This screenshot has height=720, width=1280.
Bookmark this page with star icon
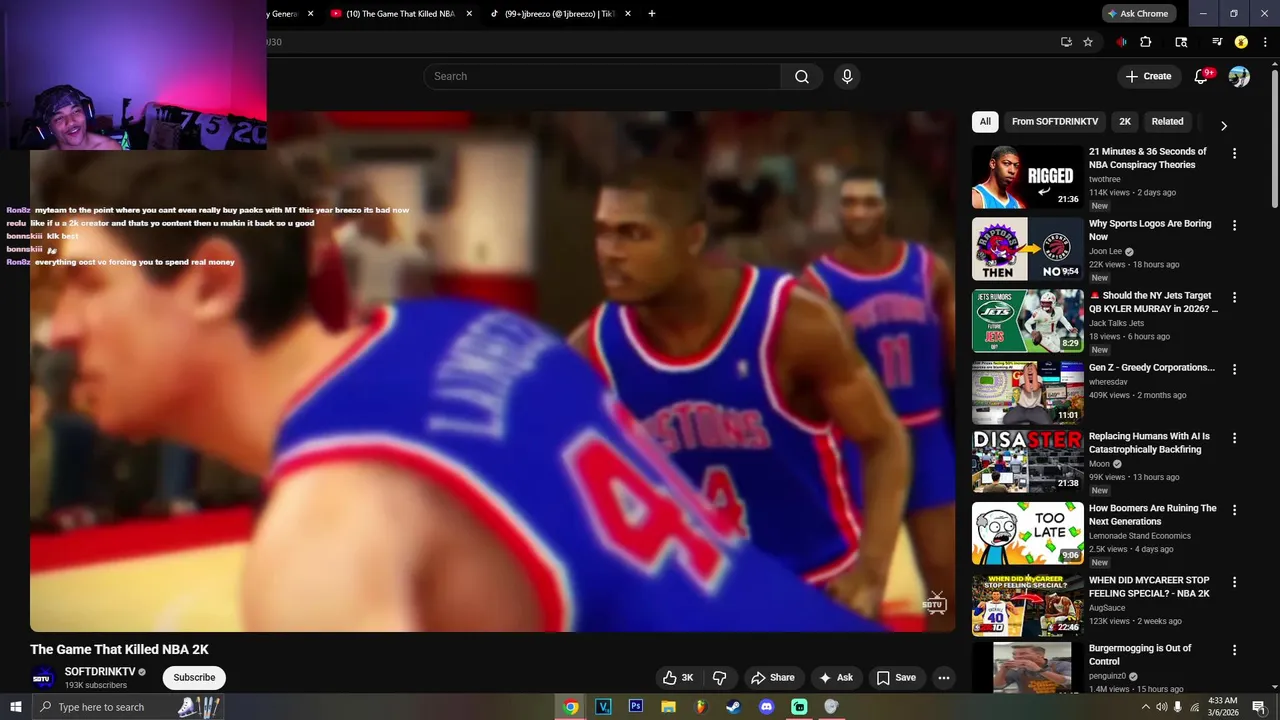(x=1088, y=42)
